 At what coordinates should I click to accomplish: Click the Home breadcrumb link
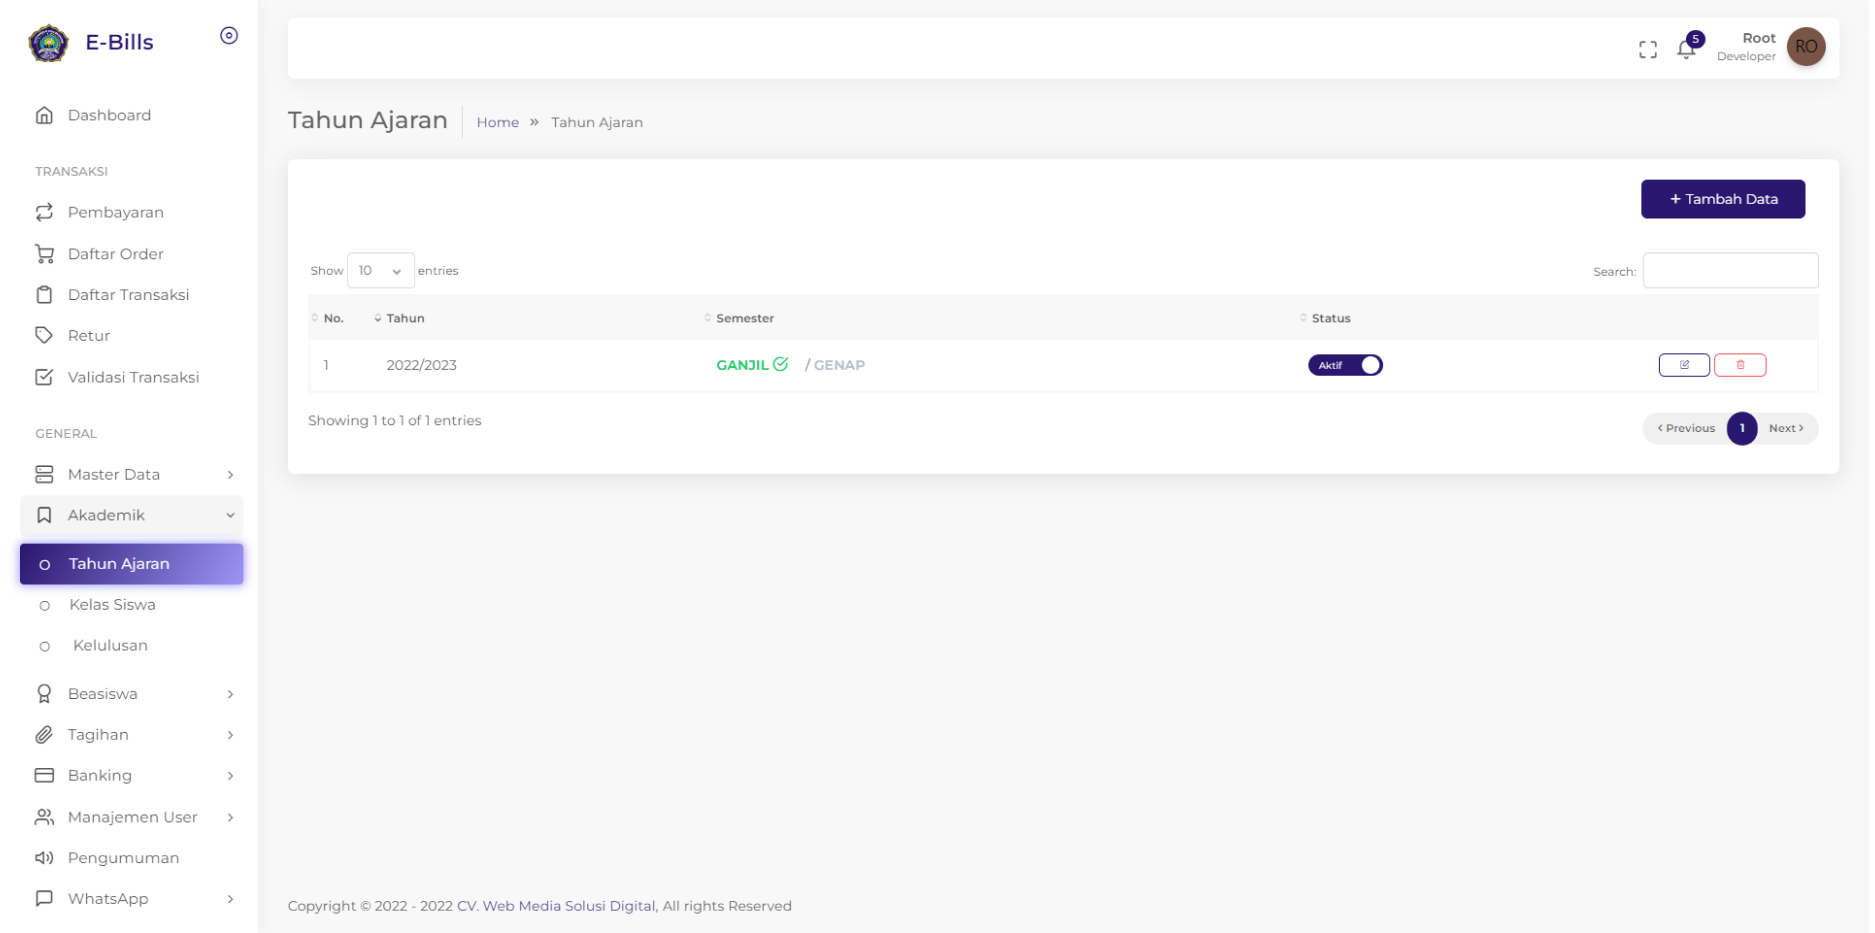pyautogui.click(x=497, y=122)
